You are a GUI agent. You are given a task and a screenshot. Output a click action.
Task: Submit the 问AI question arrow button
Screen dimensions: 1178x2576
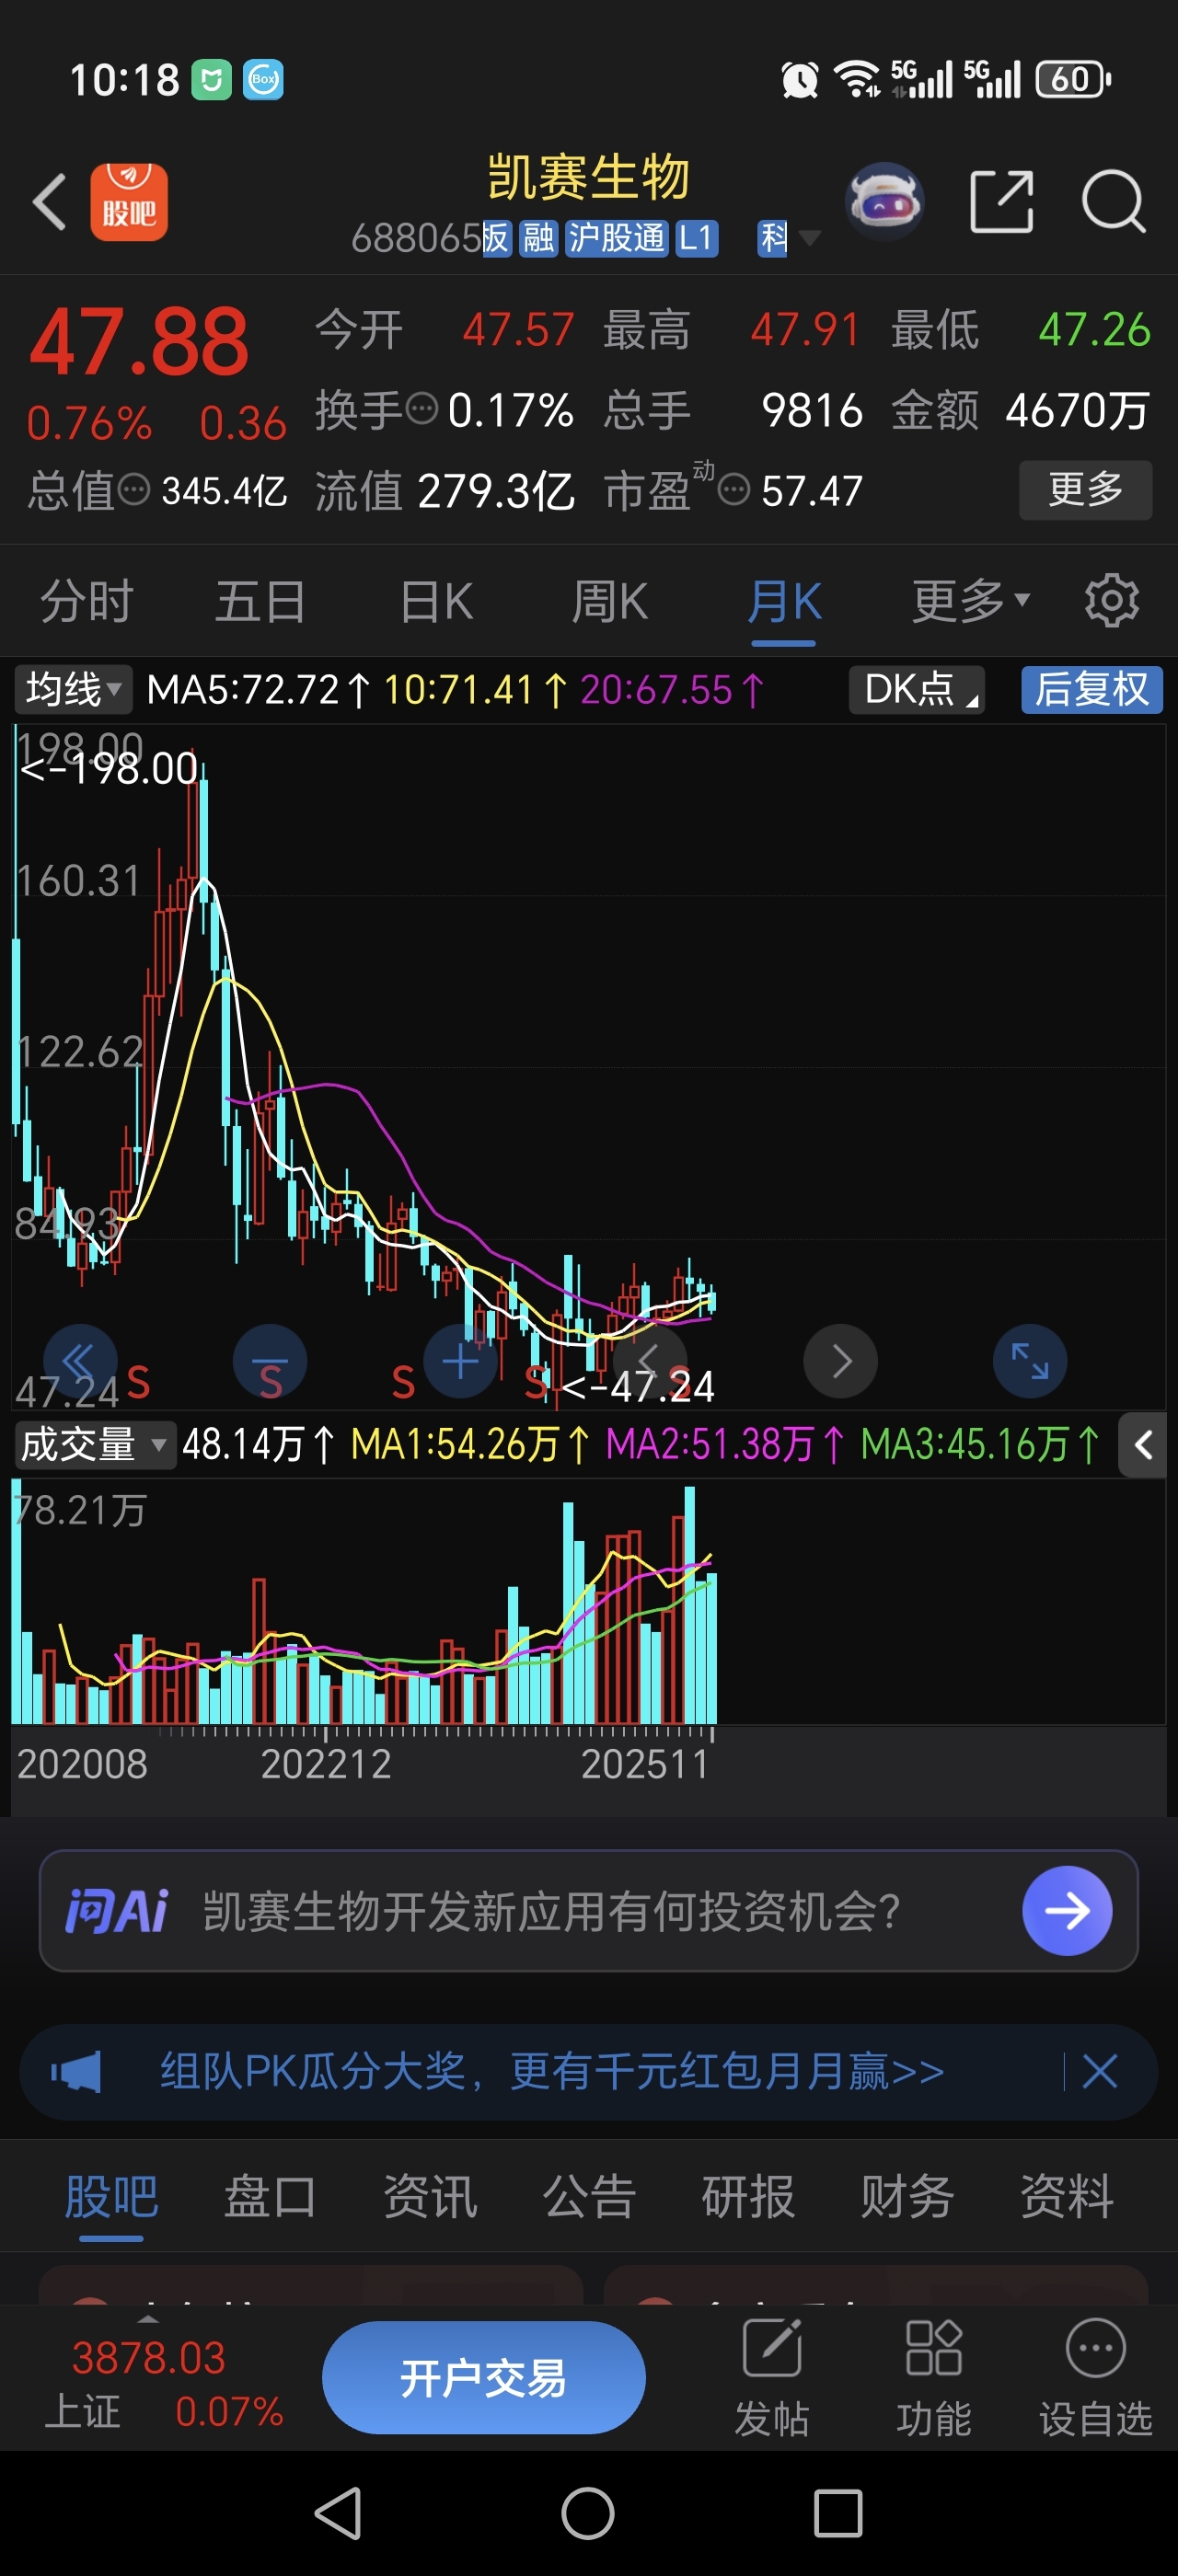click(x=1067, y=1911)
